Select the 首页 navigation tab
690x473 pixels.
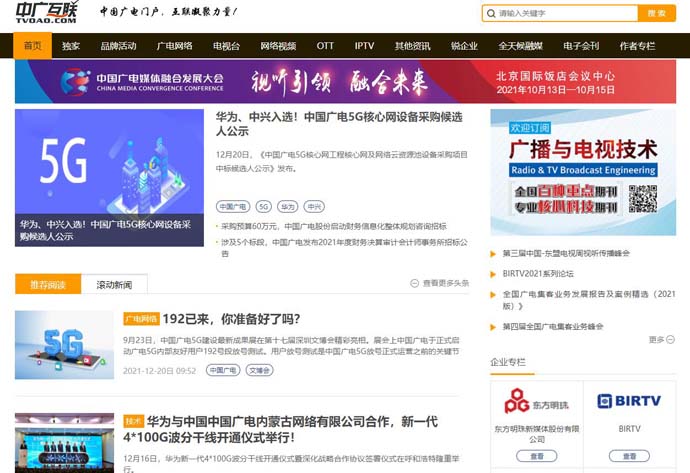point(33,46)
